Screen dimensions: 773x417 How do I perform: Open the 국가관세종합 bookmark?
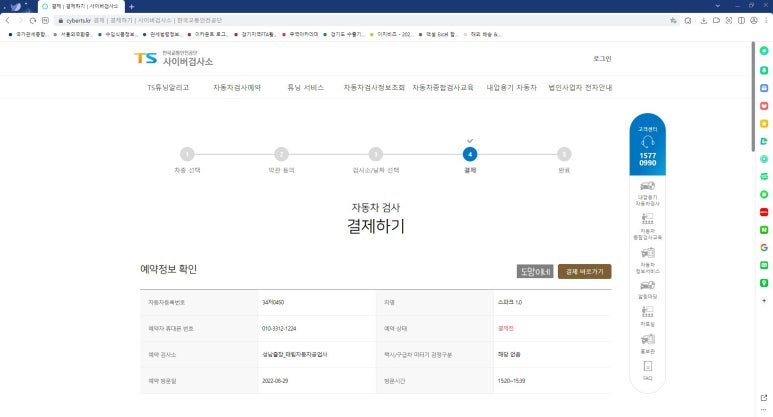(x=28, y=35)
